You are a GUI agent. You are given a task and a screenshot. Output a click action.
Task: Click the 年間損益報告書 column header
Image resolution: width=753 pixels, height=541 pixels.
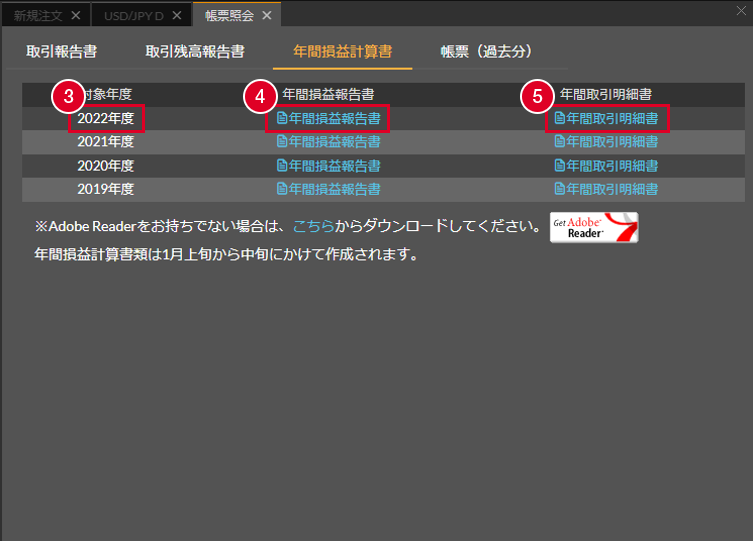pos(328,94)
